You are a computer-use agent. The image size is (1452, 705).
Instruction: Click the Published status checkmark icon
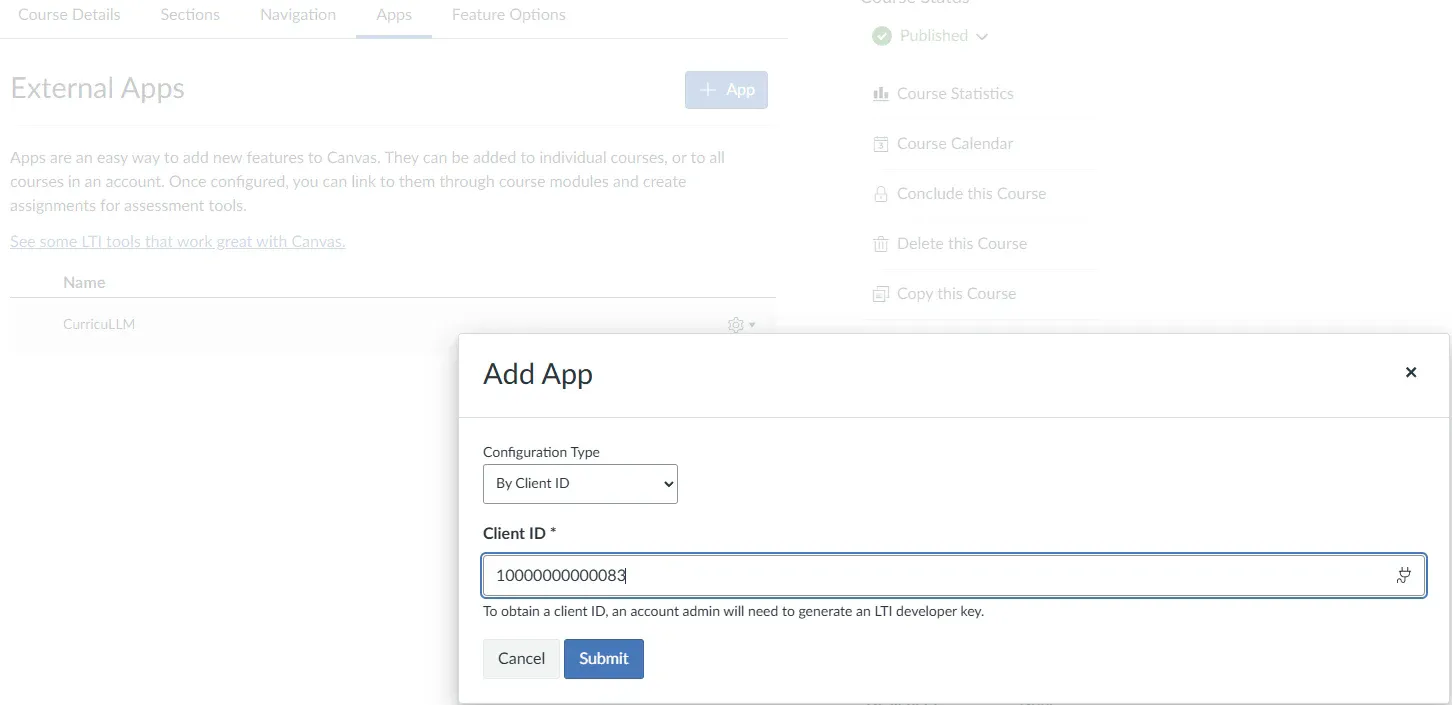click(881, 35)
